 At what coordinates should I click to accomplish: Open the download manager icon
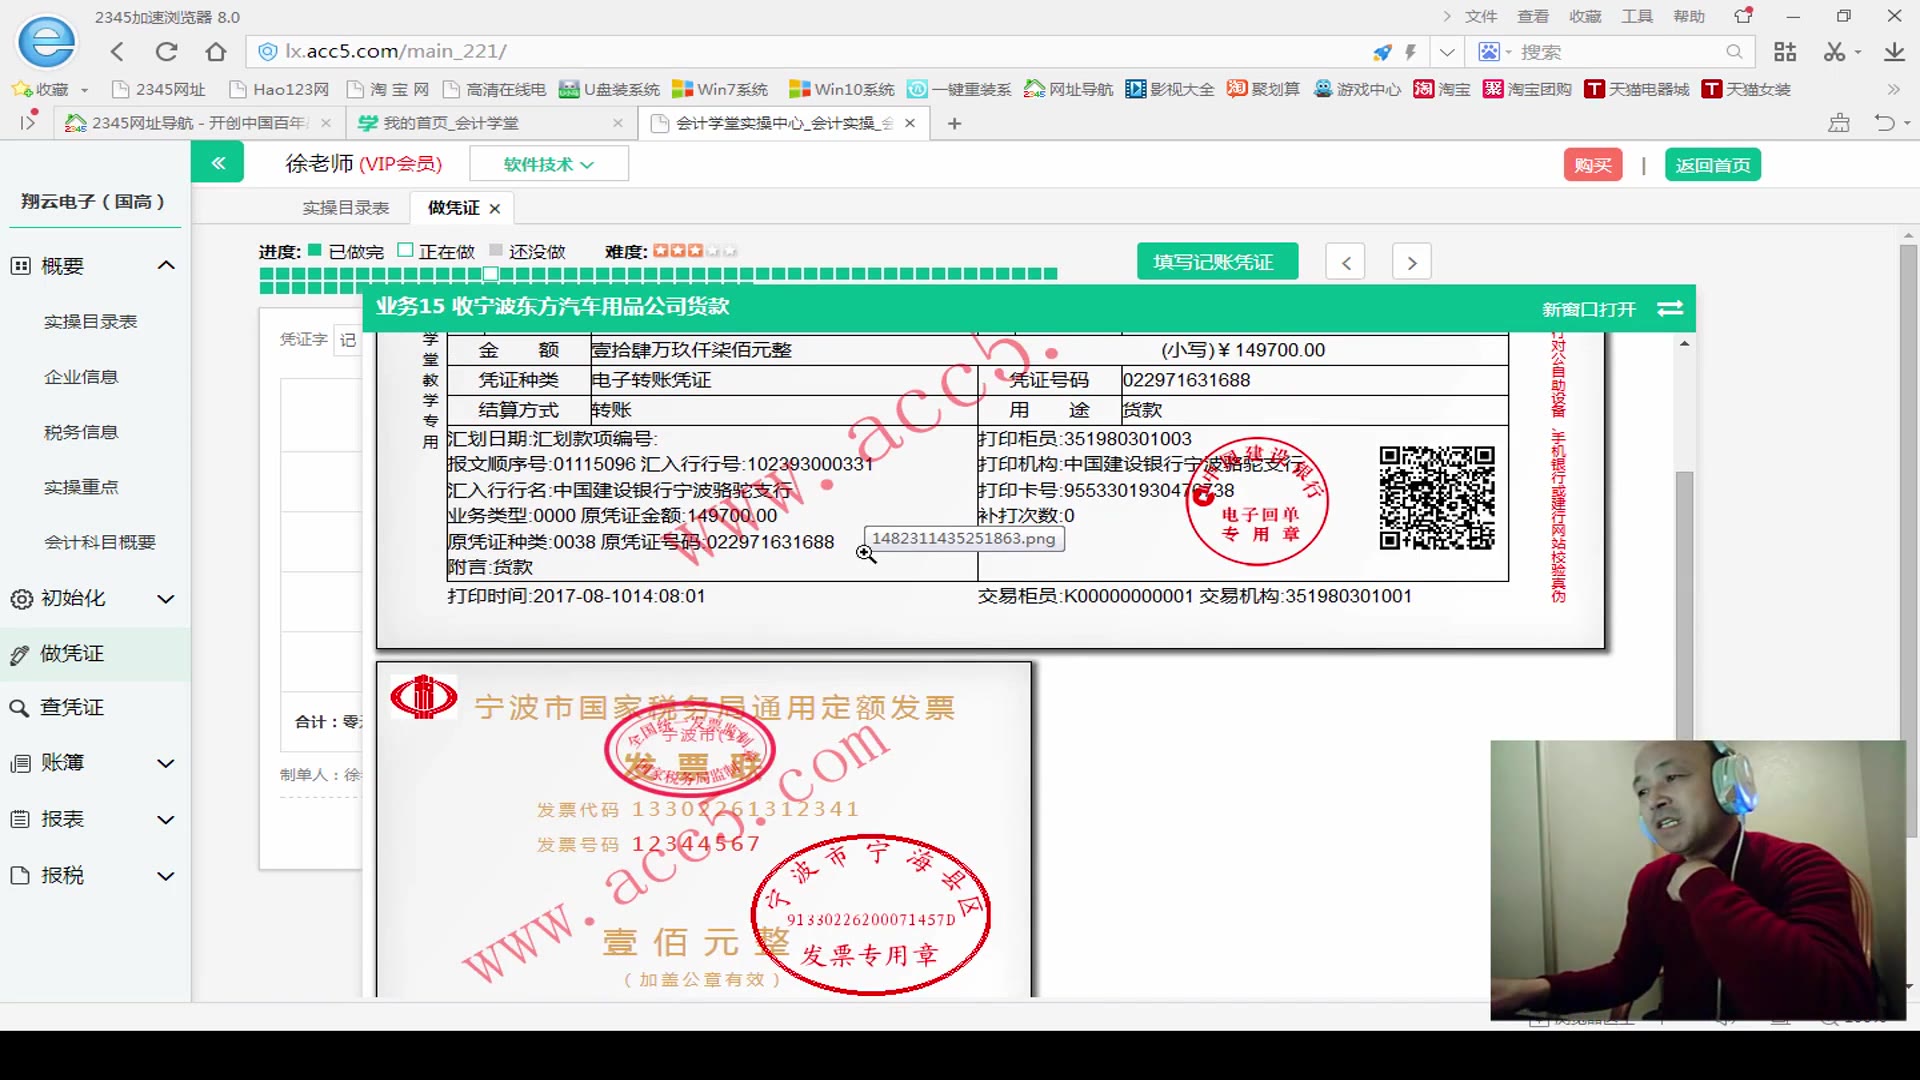[x=1894, y=51]
